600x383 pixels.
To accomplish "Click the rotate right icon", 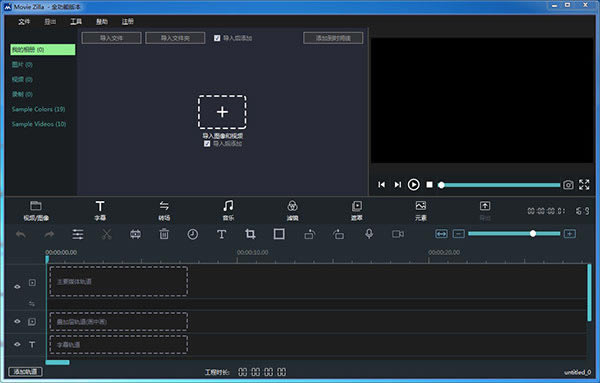I will point(338,234).
